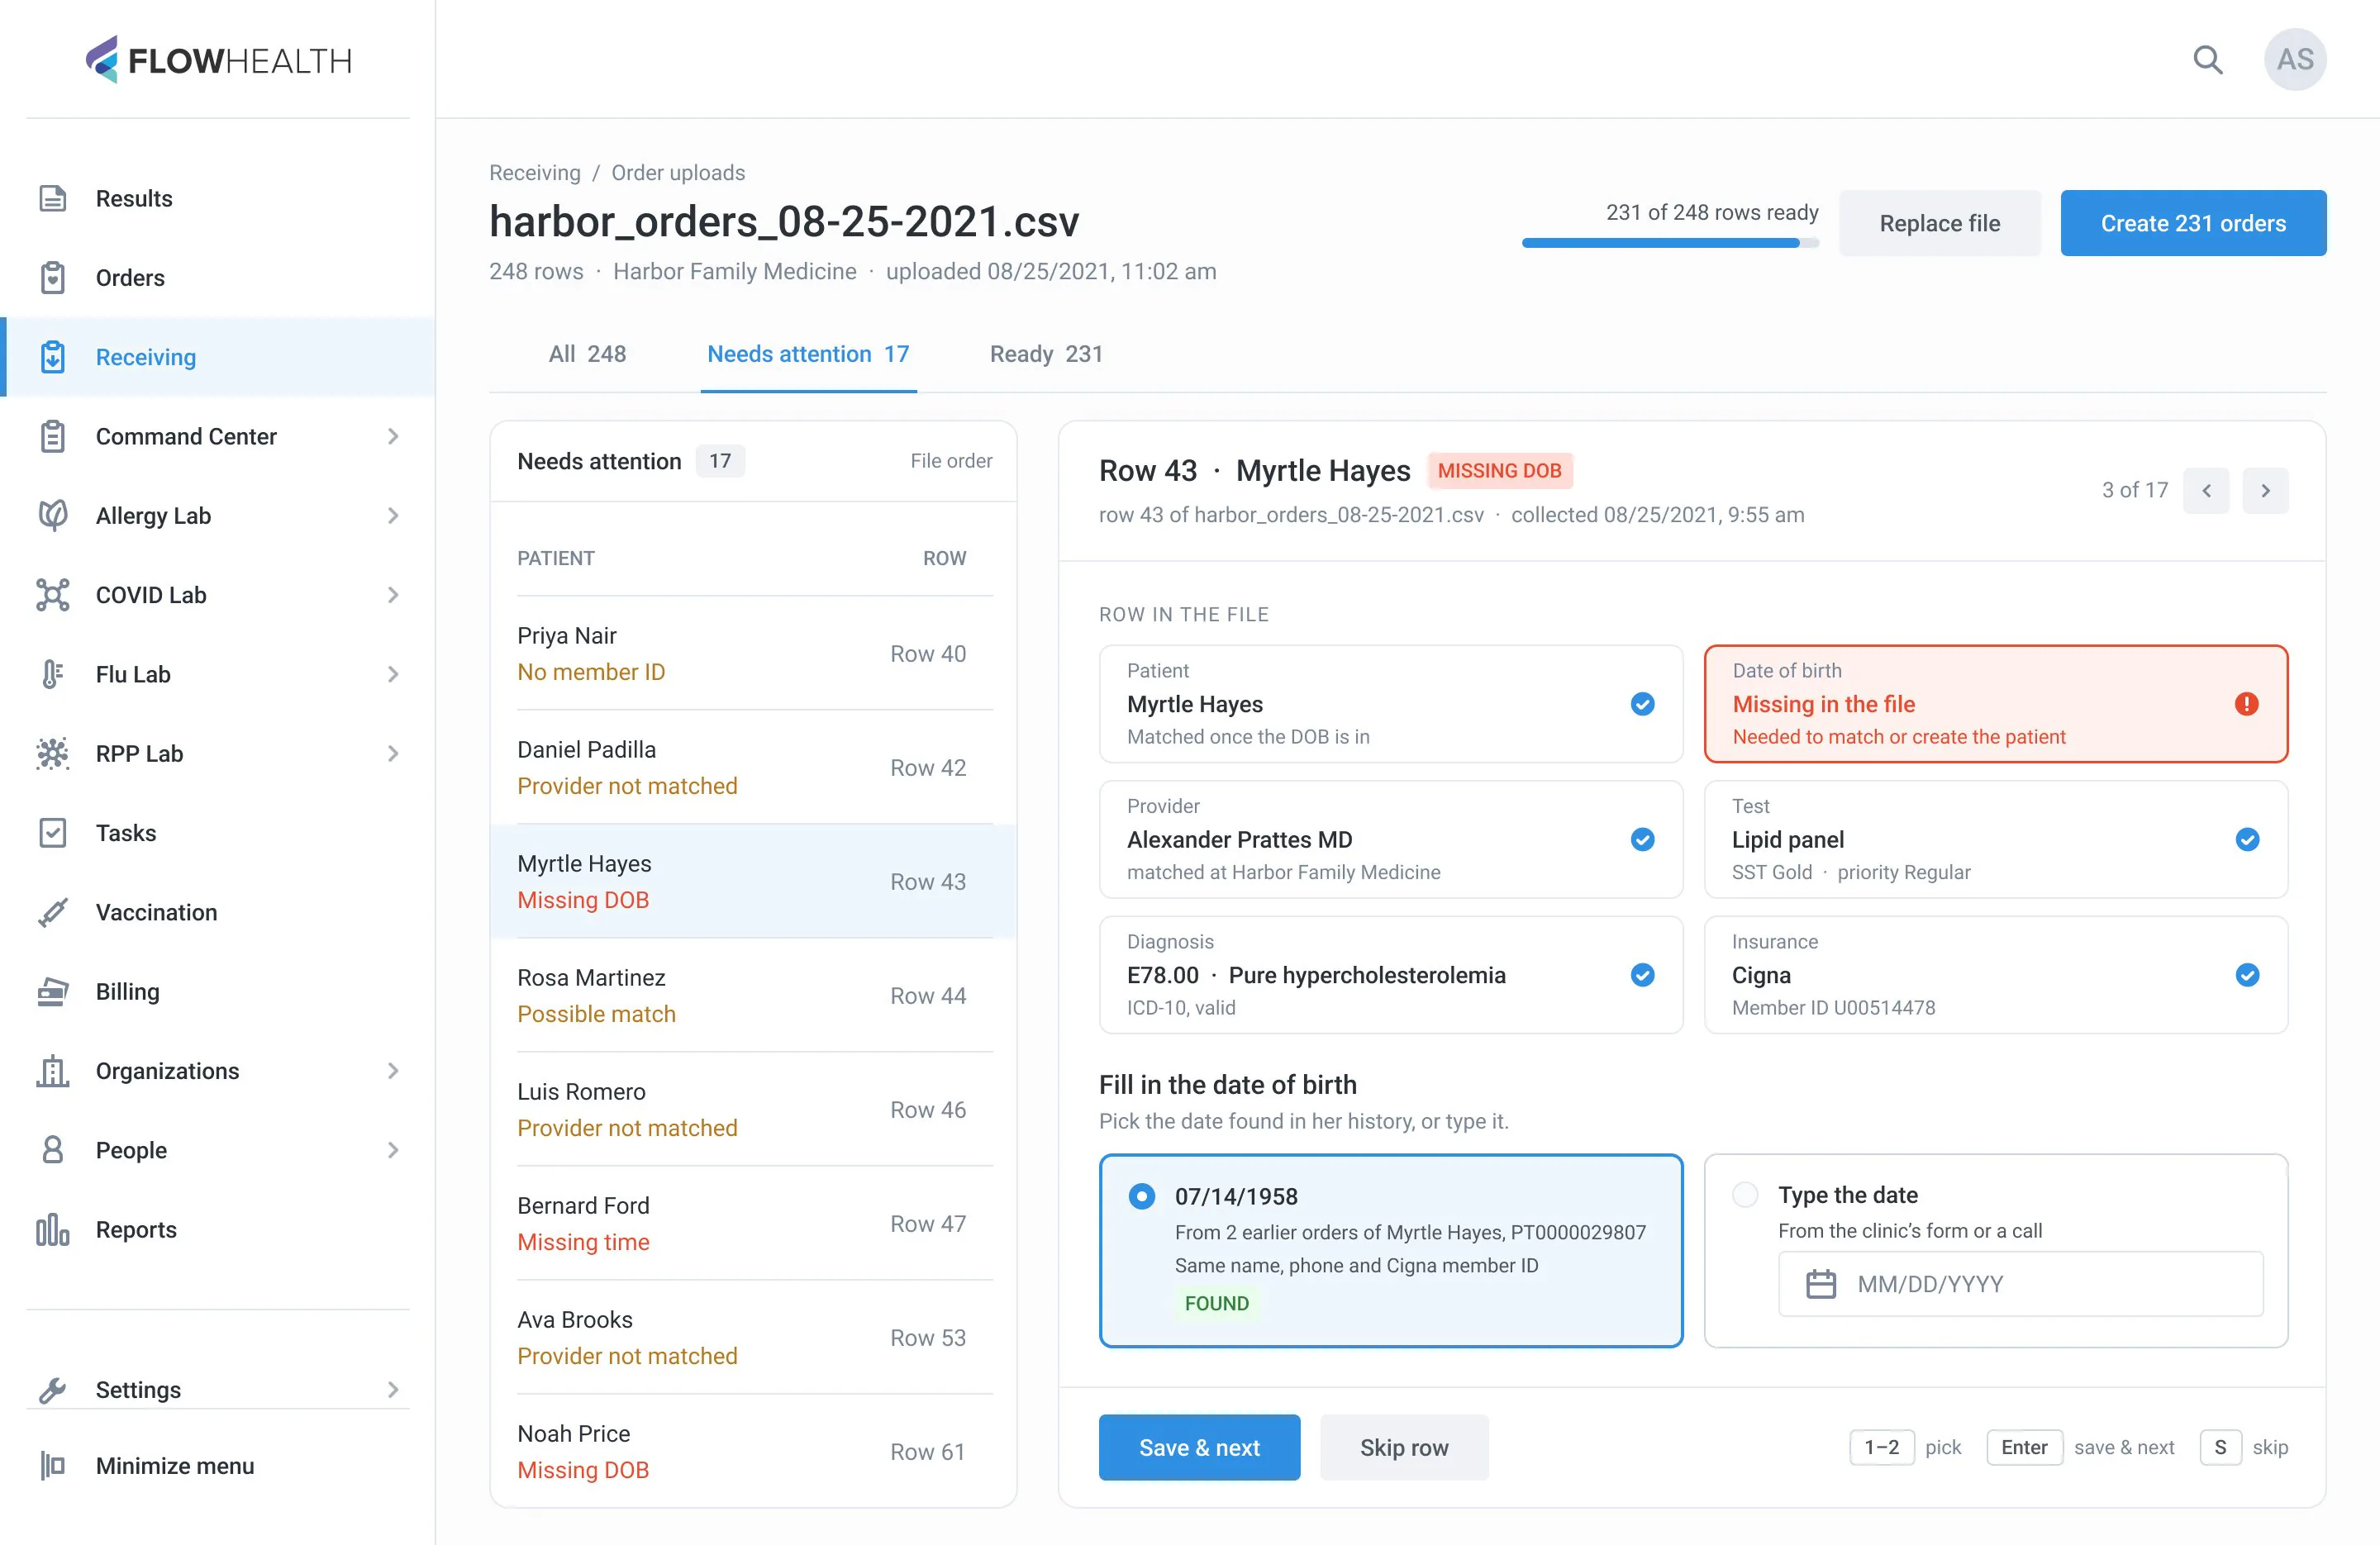Image resolution: width=2380 pixels, height=1545 pixels.
Task: Click the Flu Lab thermometer icon
Action: coord(53,674)
